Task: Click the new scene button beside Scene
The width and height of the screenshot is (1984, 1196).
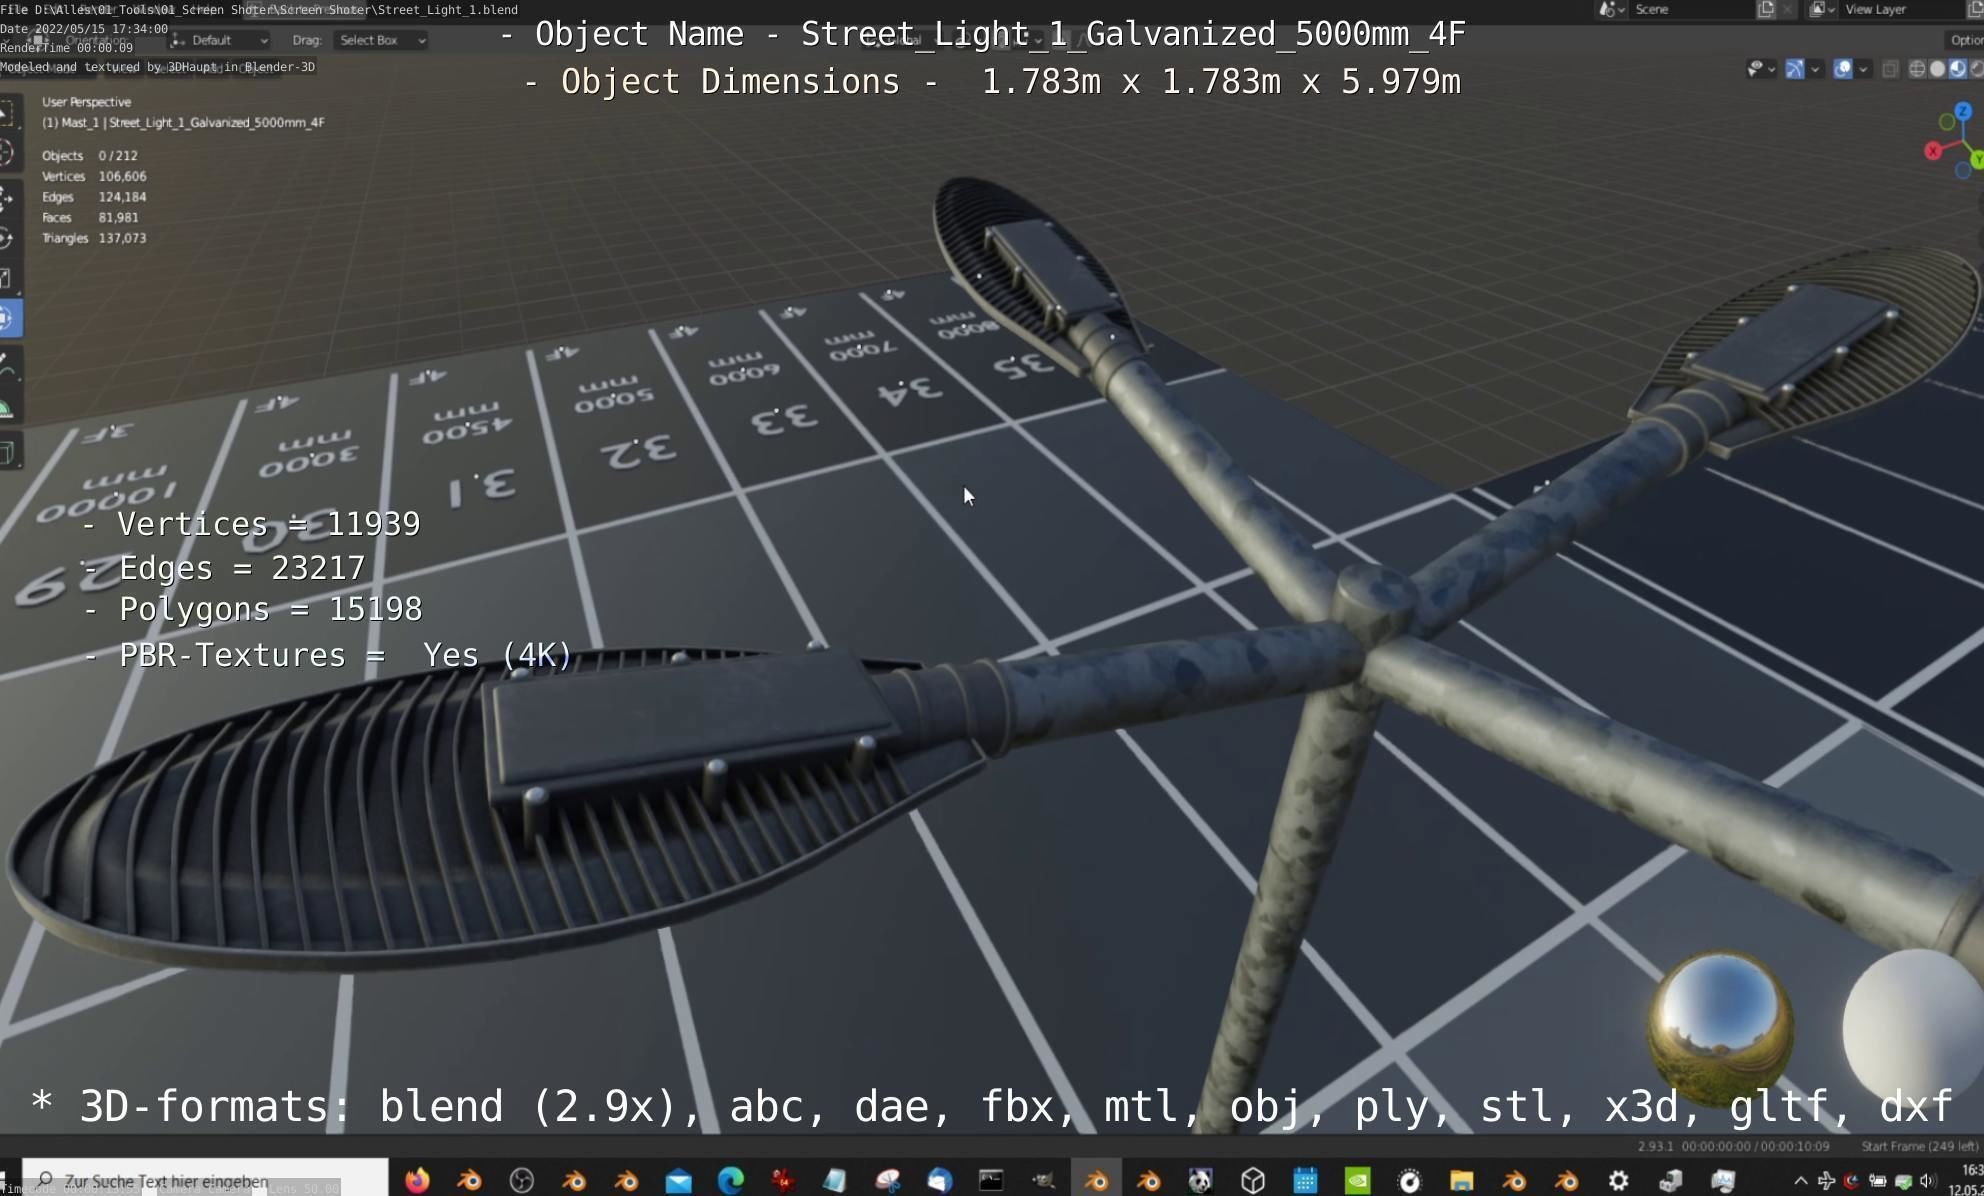Action: [1766, 9]
